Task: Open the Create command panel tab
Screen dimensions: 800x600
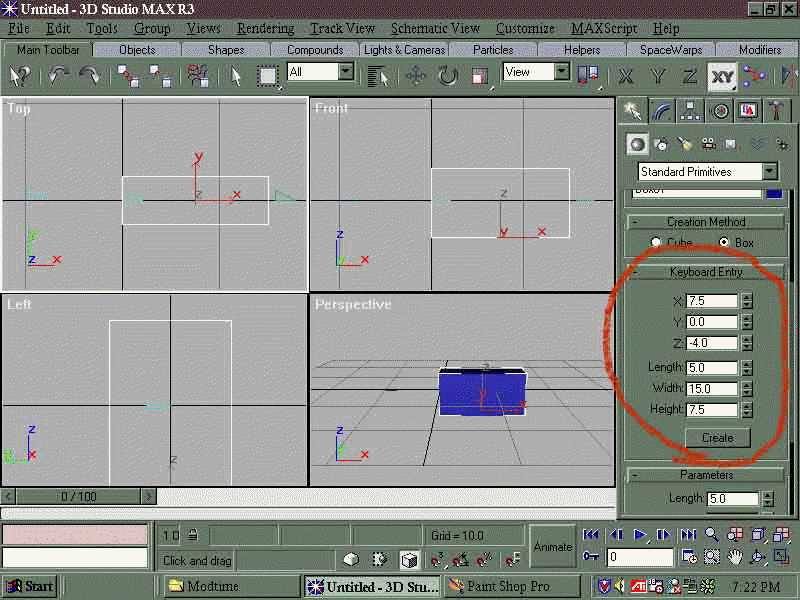Action: coord(633,110)
